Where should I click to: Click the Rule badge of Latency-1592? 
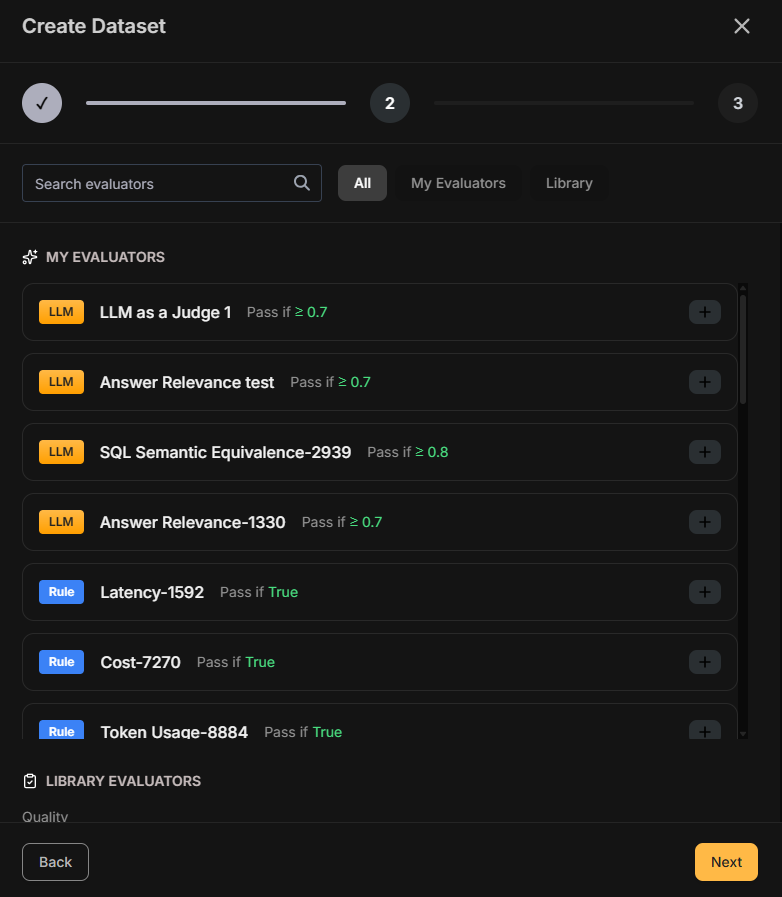pyautogui.click(x=61, y=592)
